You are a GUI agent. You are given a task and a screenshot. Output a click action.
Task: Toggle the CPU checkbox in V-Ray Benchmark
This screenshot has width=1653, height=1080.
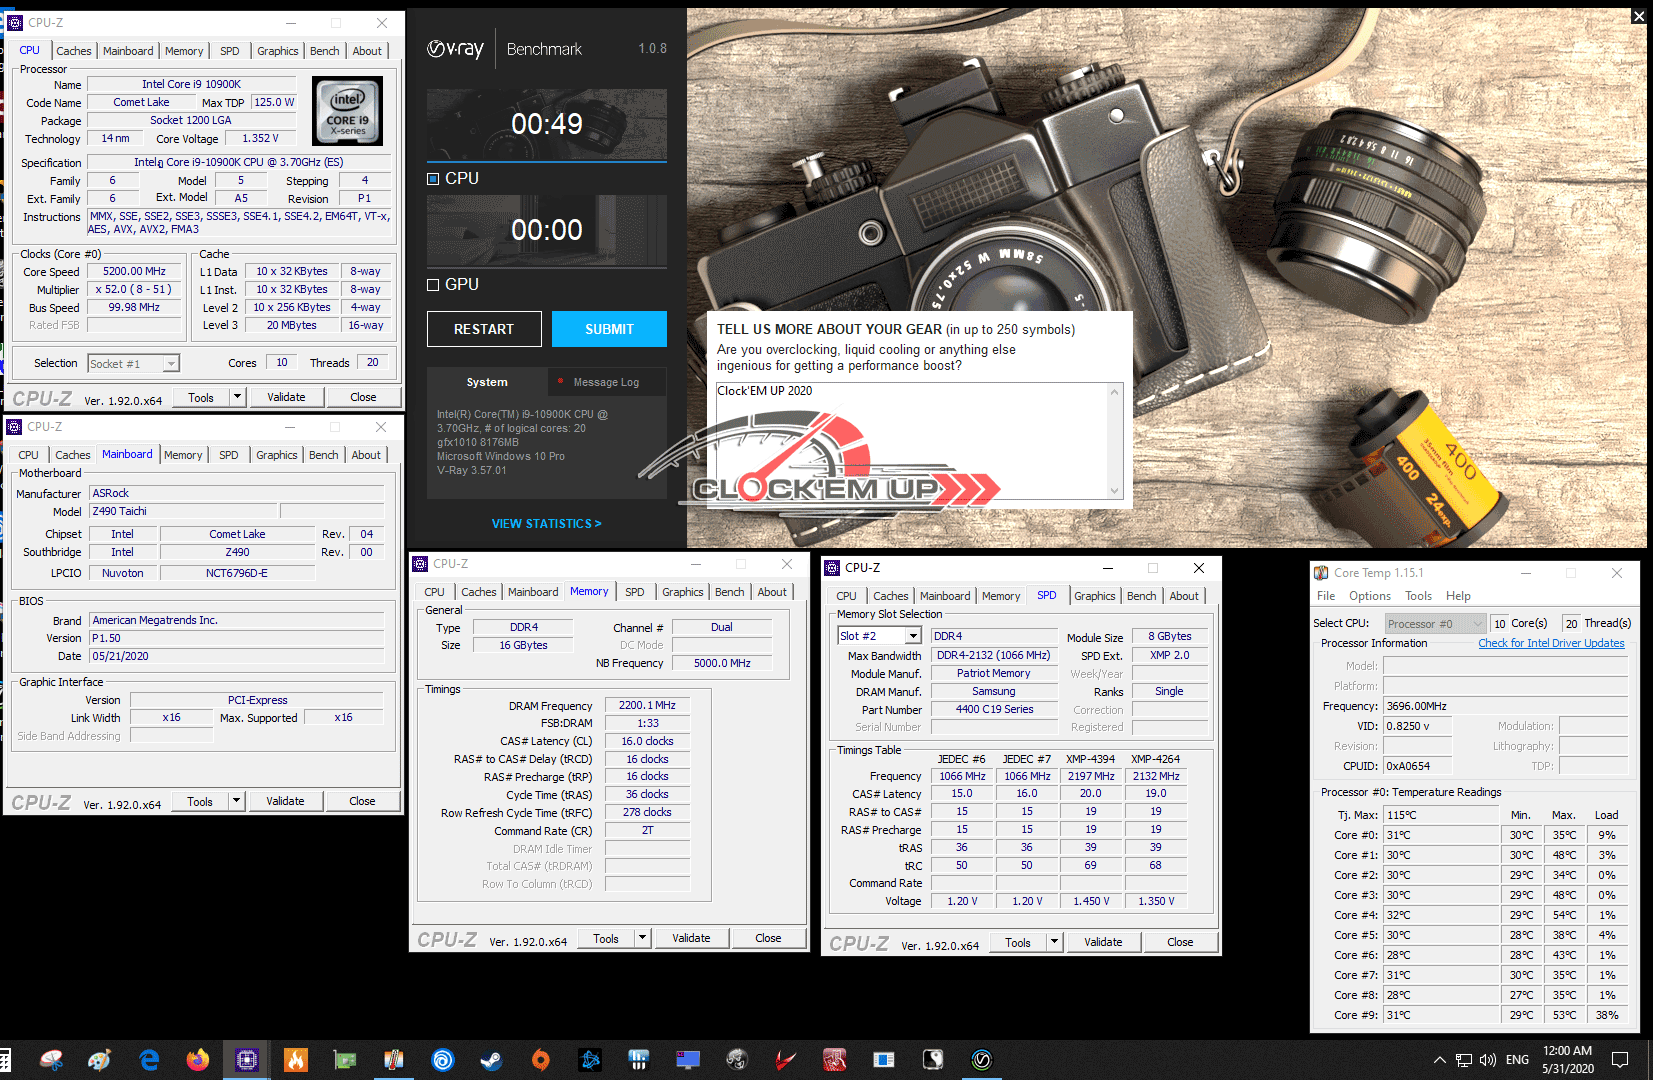[434, 179]
